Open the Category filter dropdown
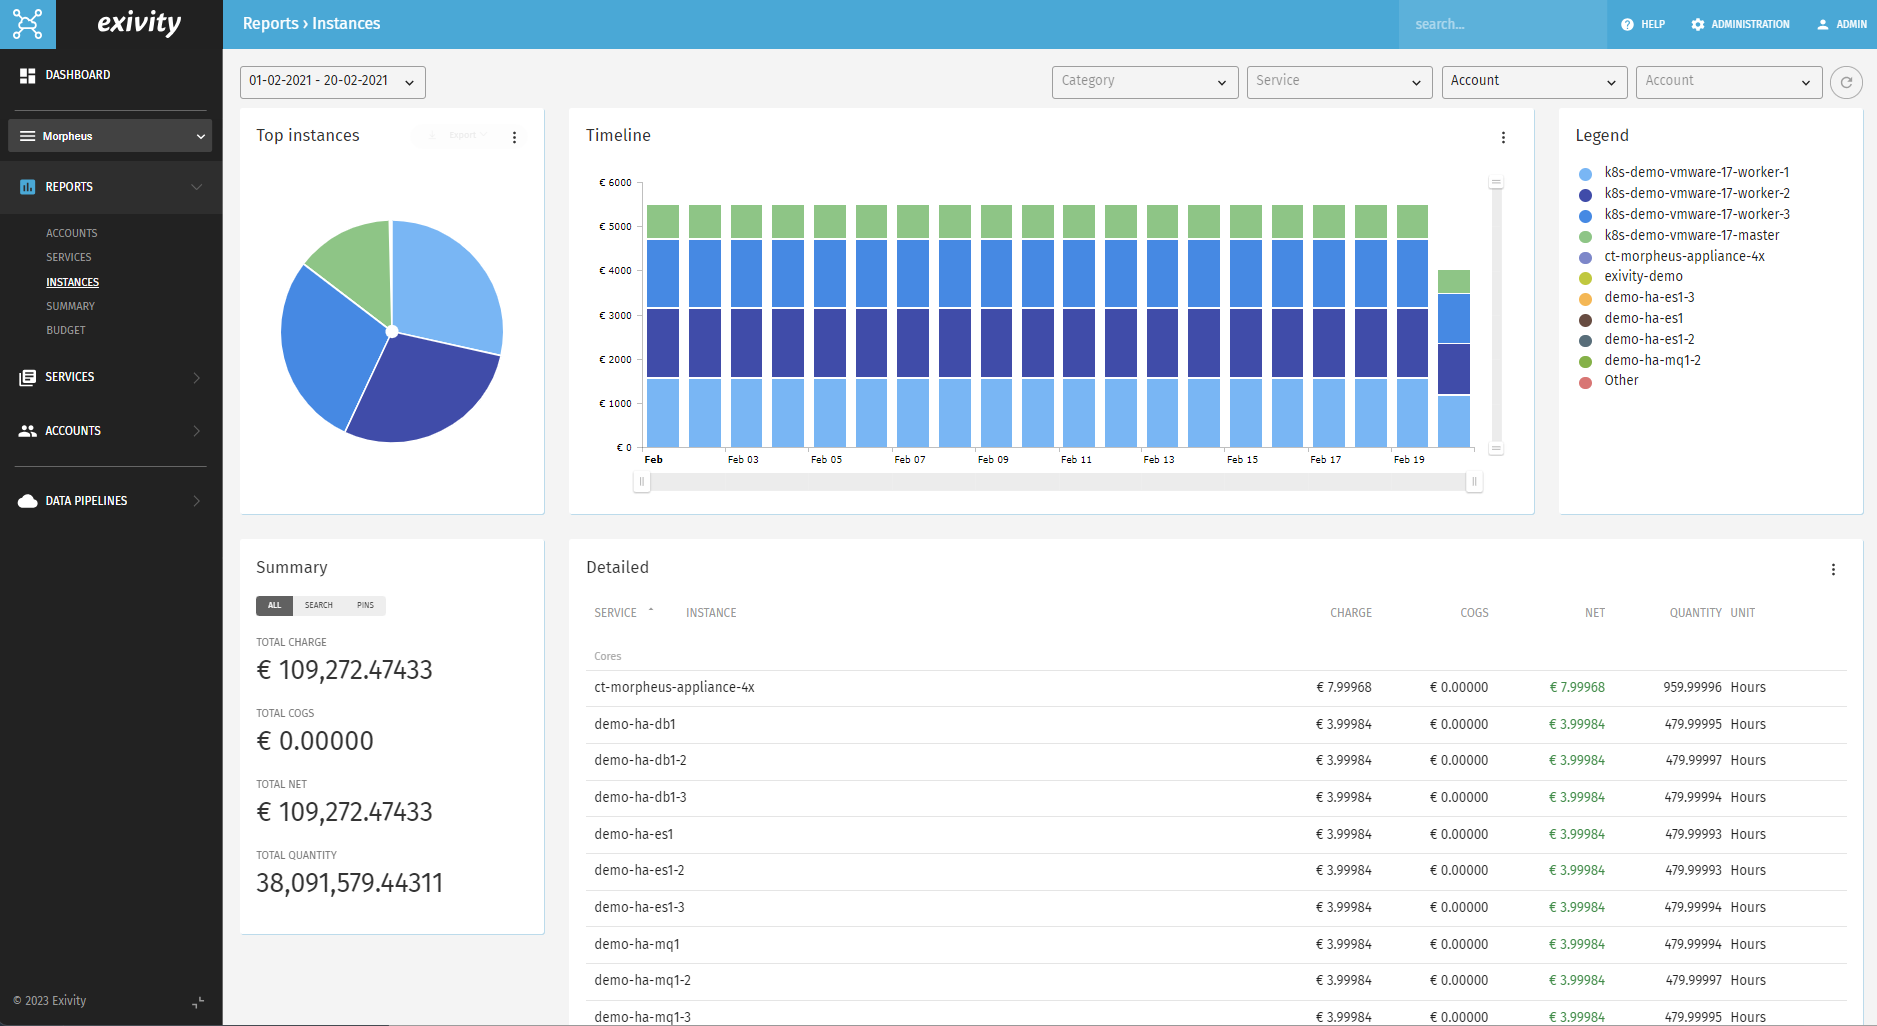Image resolution: width=1877 pixels, height=1026 pixels. [x=1145, y=82]
